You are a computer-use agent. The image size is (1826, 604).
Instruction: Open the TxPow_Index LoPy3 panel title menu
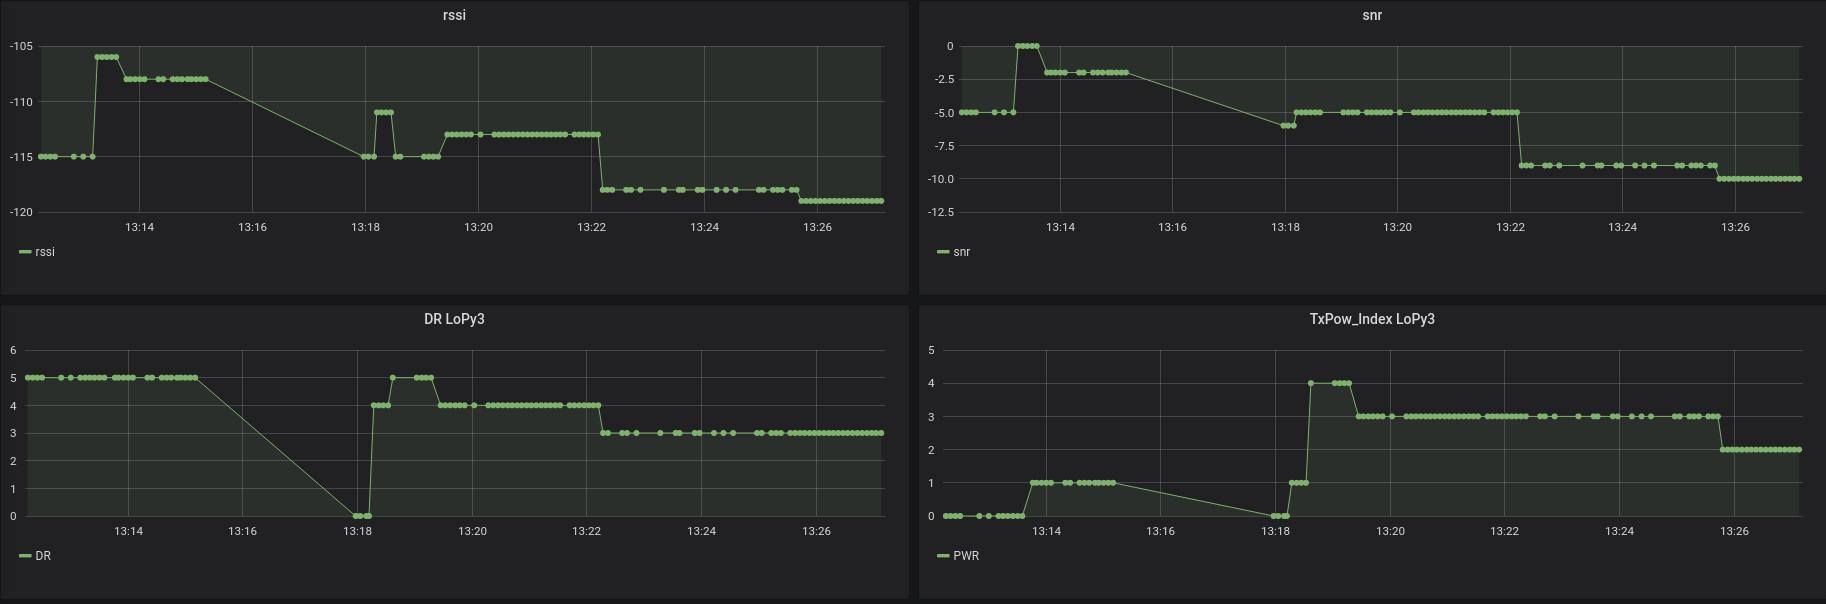pos(1372,319)
